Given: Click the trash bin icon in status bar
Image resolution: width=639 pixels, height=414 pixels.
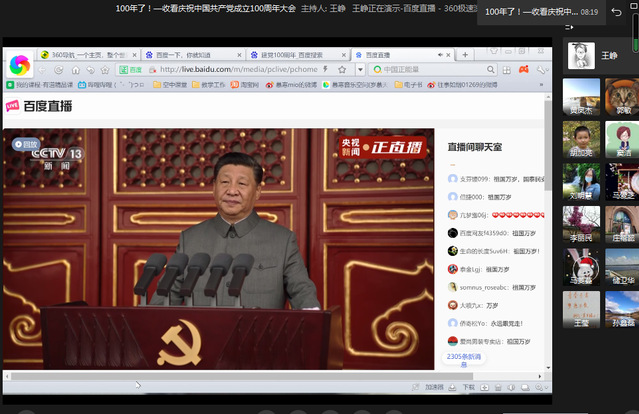Looking at the screenshot, I should click(x=498, y=388).
